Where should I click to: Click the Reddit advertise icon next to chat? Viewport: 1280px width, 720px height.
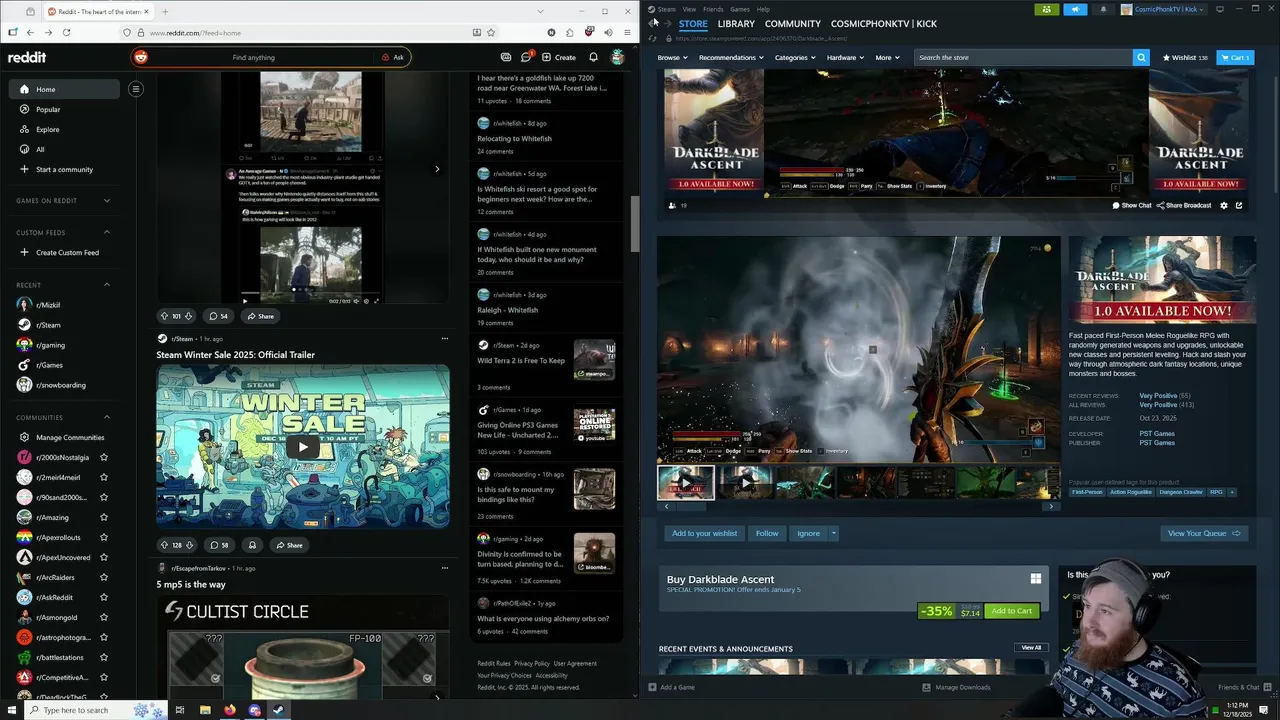506,57
